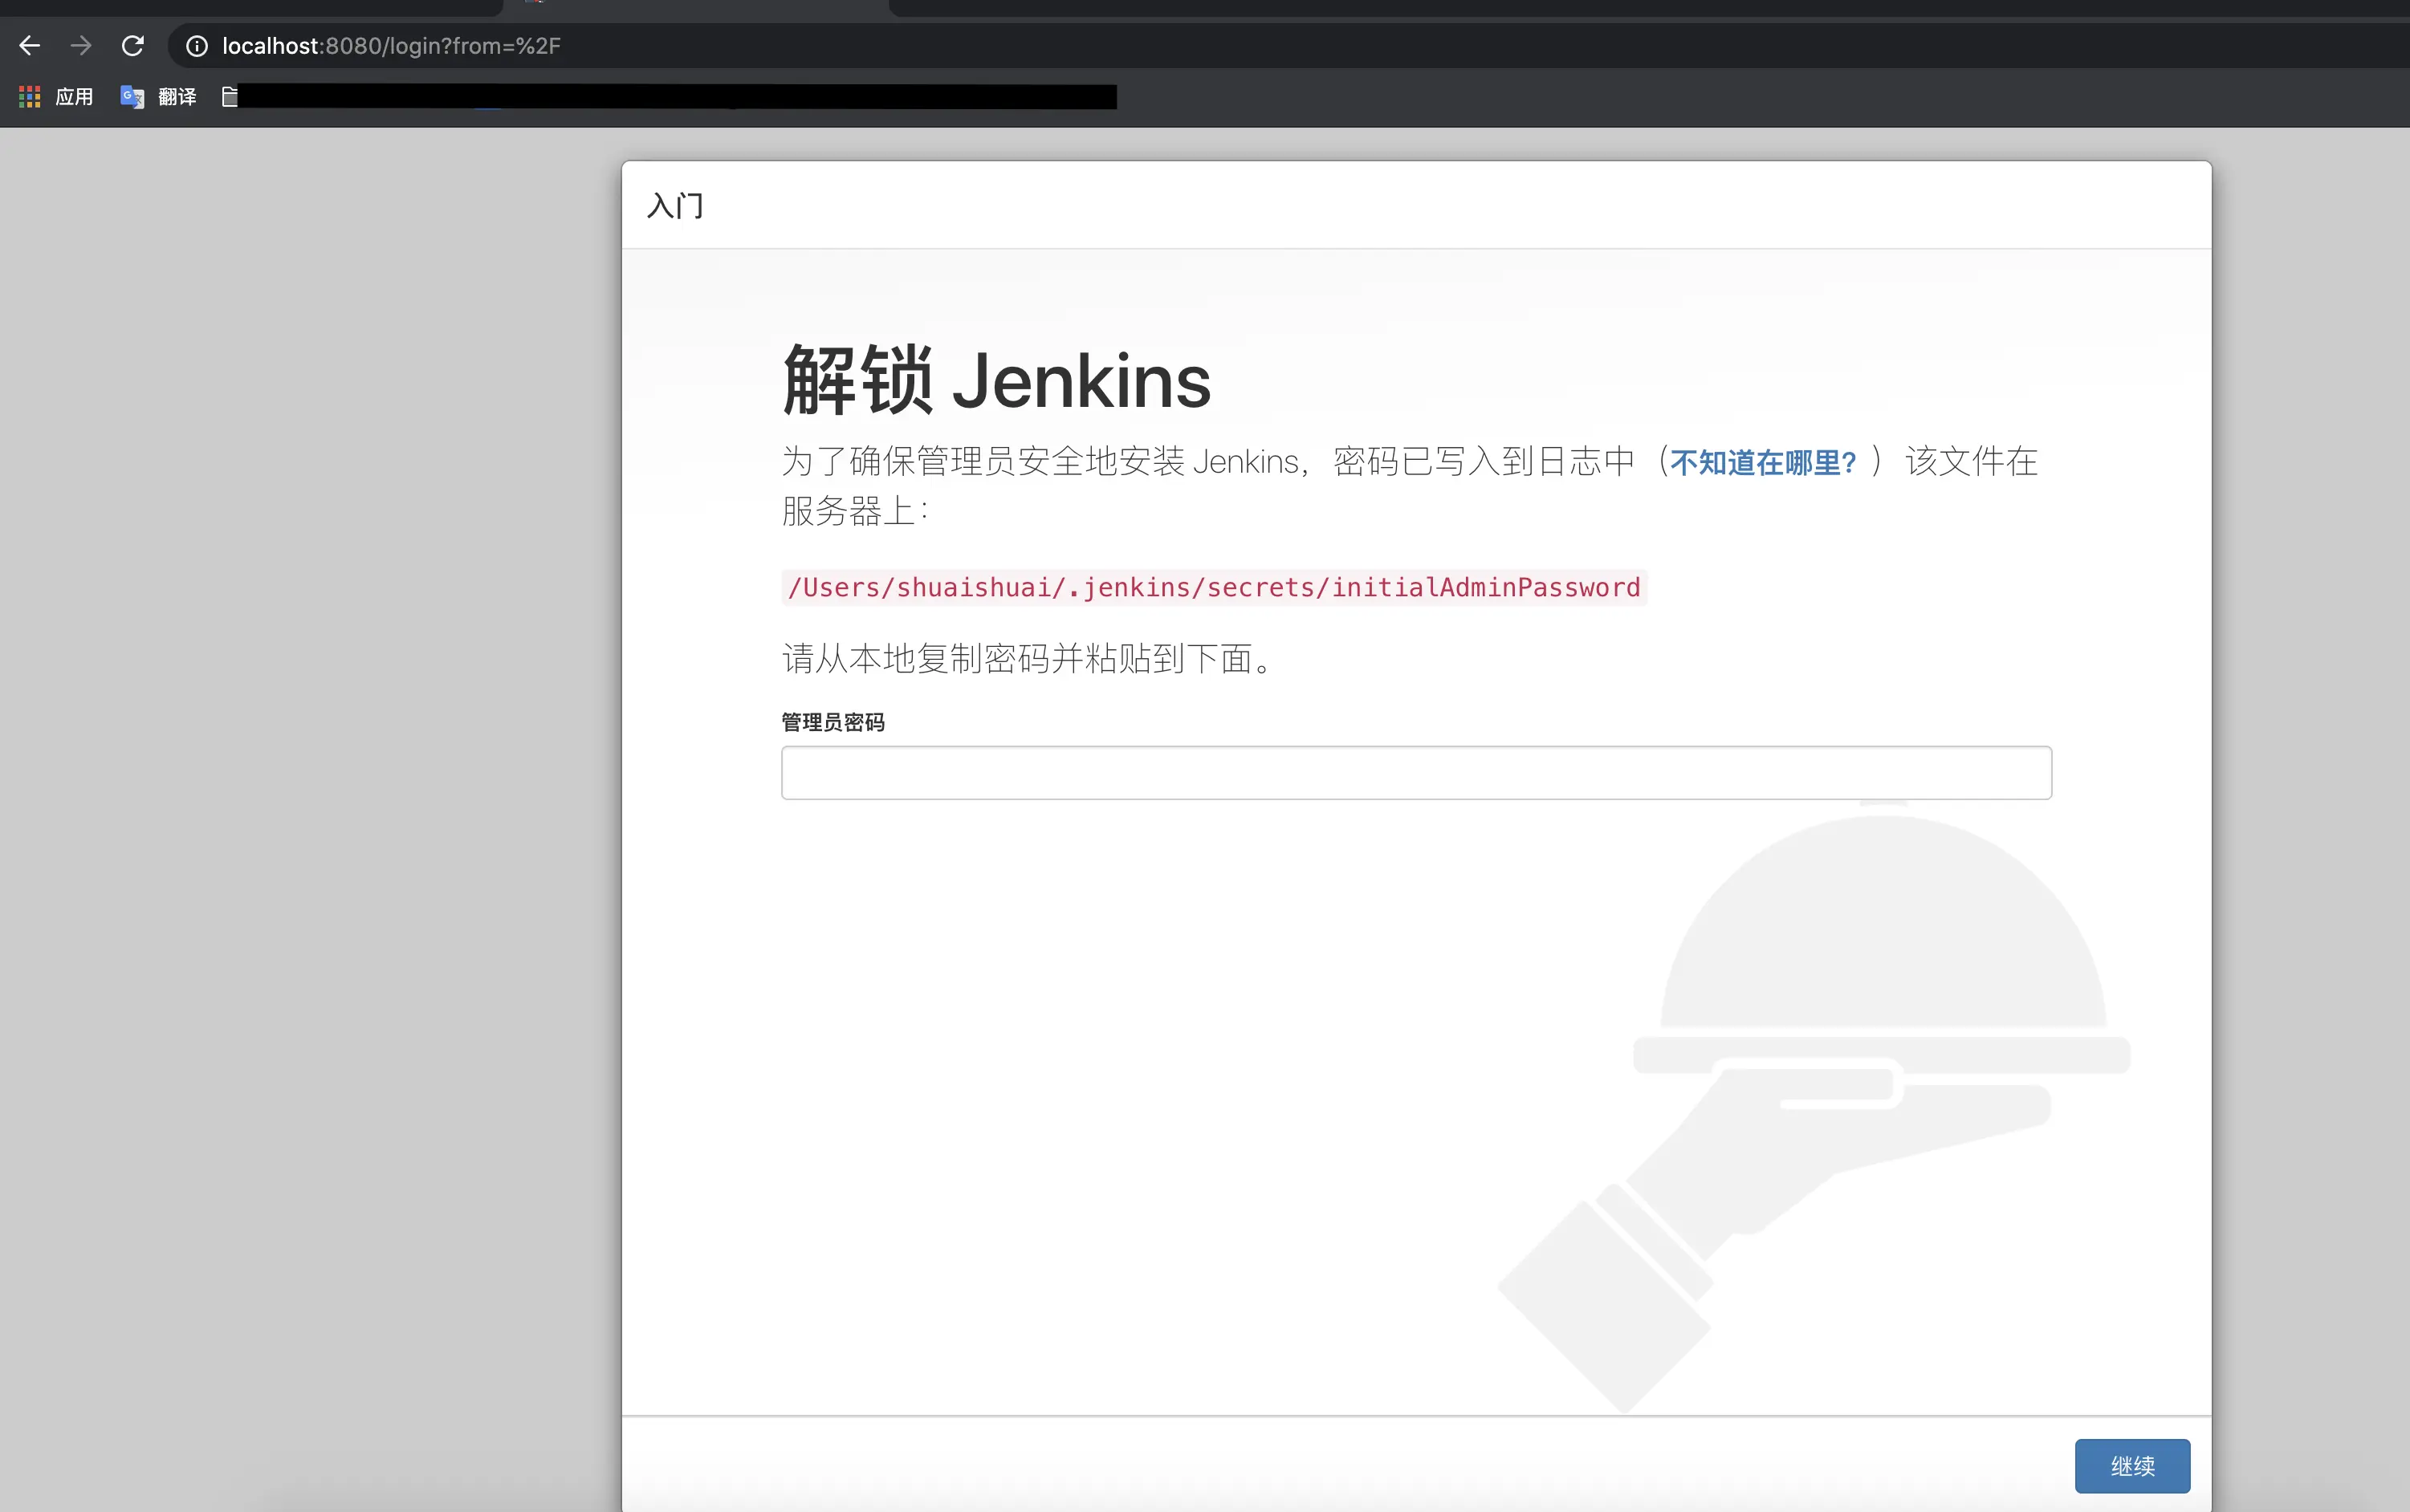Focus the administrator password input box

(x=1415, y=772)
